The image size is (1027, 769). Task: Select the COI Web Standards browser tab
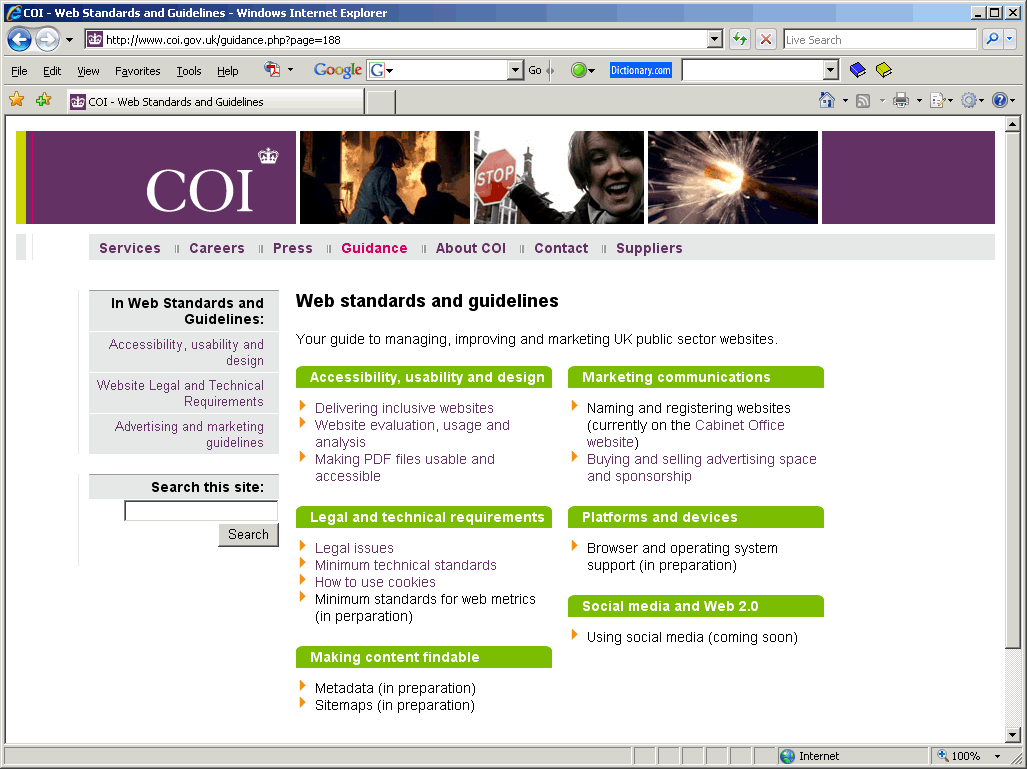pyautogui.click(x=215, y=102)
